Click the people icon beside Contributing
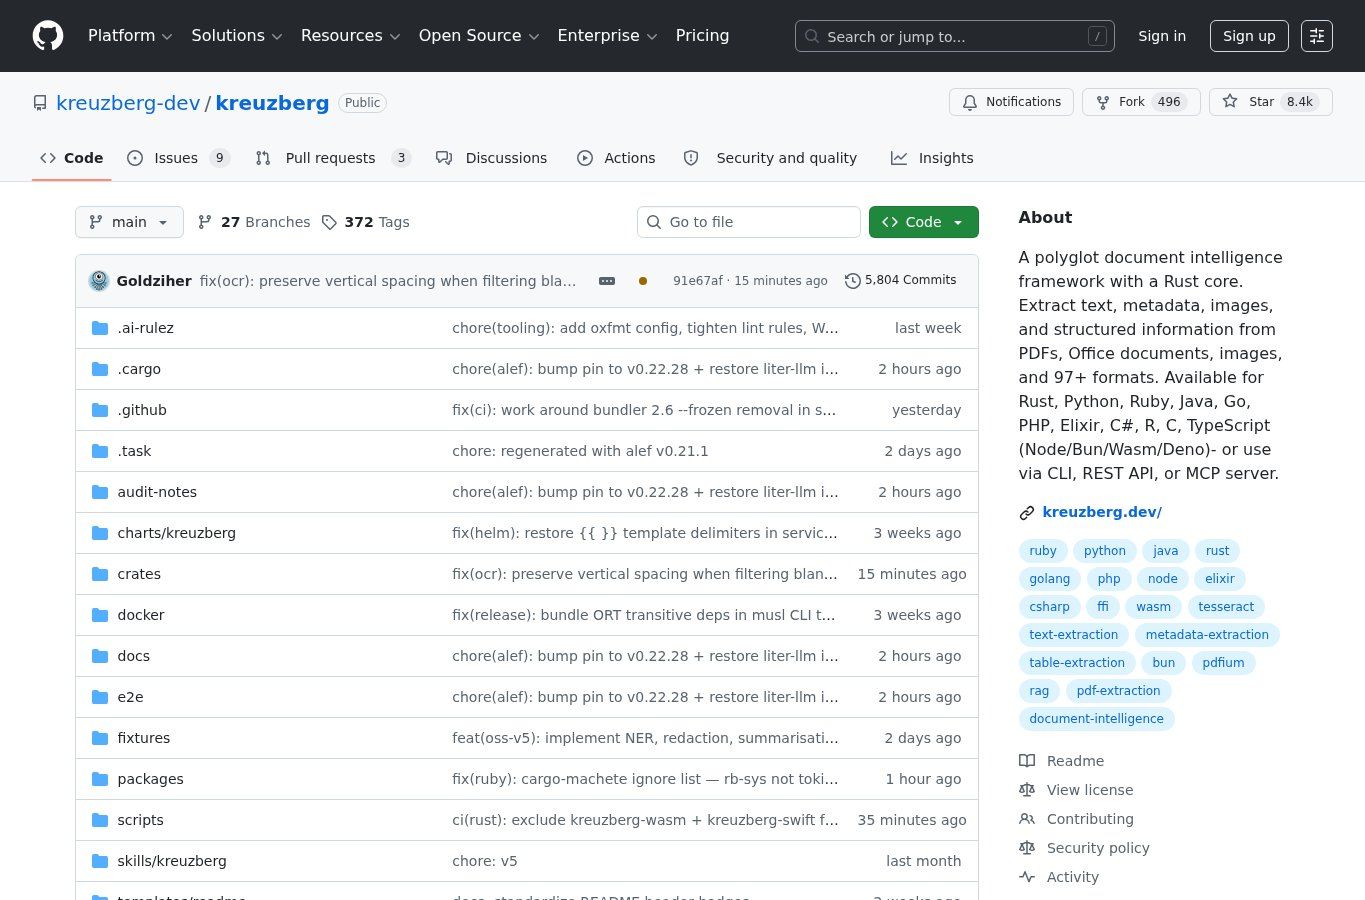The width and height of the screenshot is (1365, 900). 1027,819
